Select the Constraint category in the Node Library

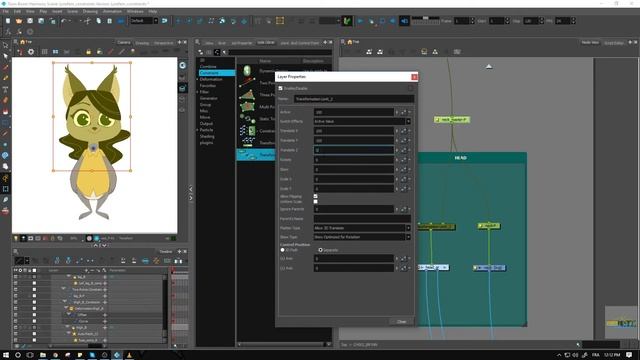click(217, 73)
